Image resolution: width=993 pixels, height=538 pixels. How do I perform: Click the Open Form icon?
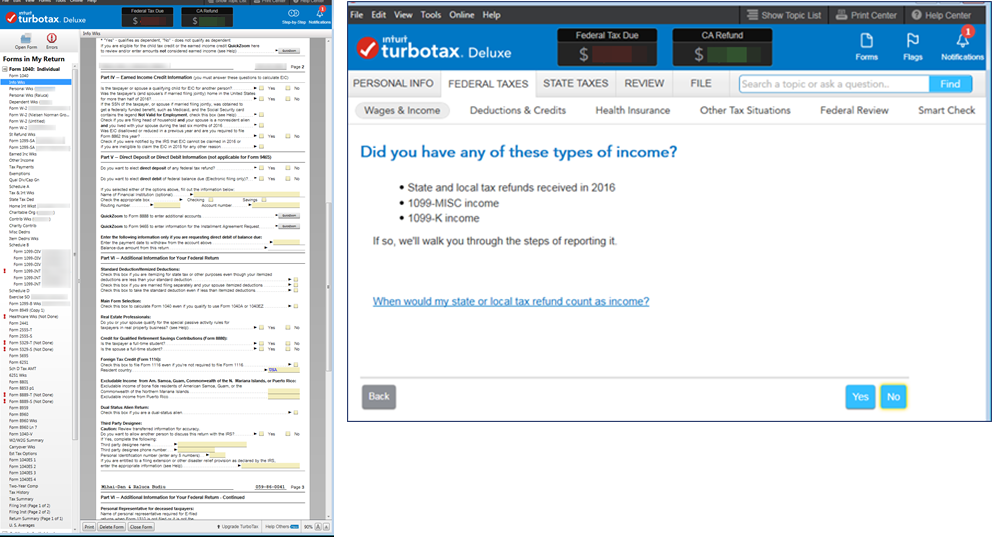(25, 41)
